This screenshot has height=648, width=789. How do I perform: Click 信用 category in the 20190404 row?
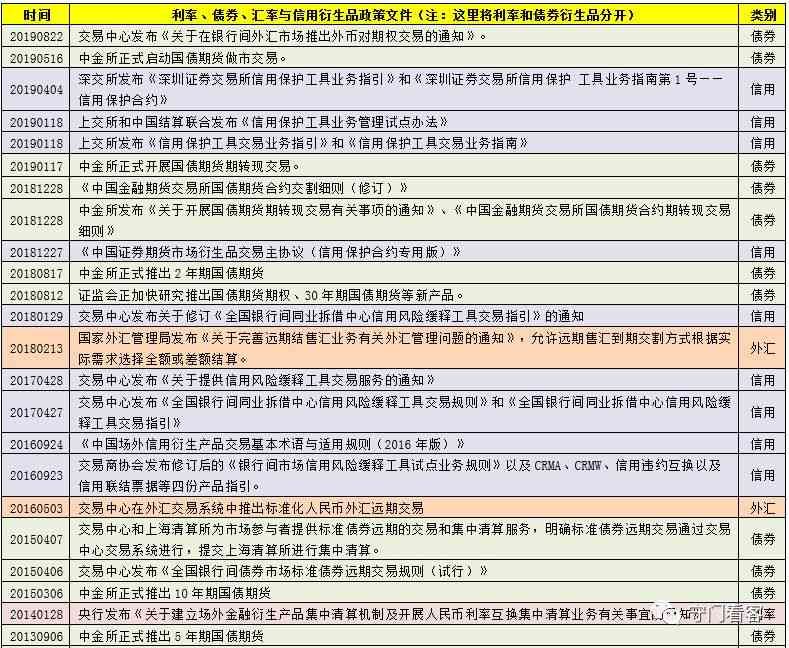pos(763,90)
